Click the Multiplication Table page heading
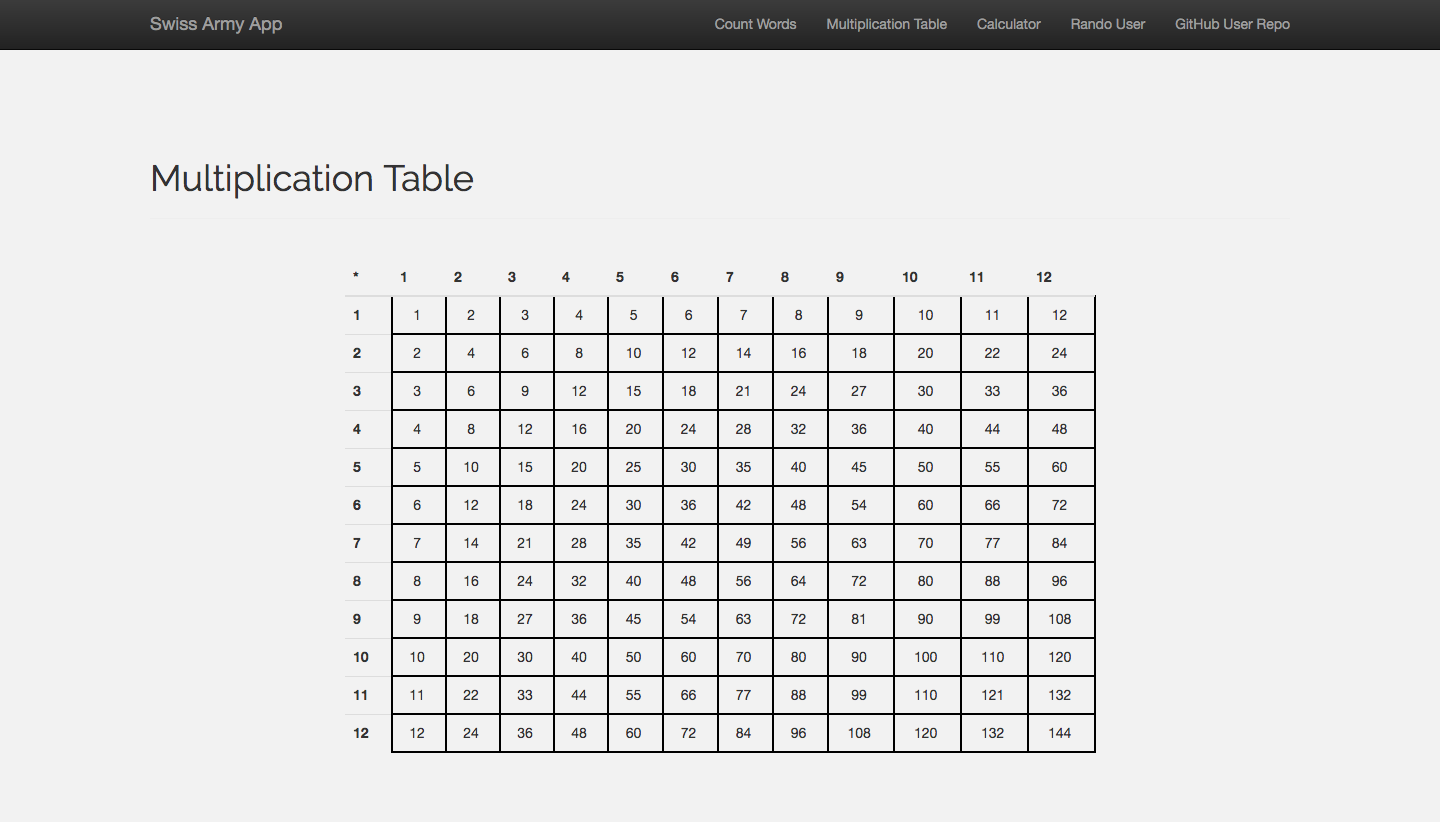 coord(312,178)
